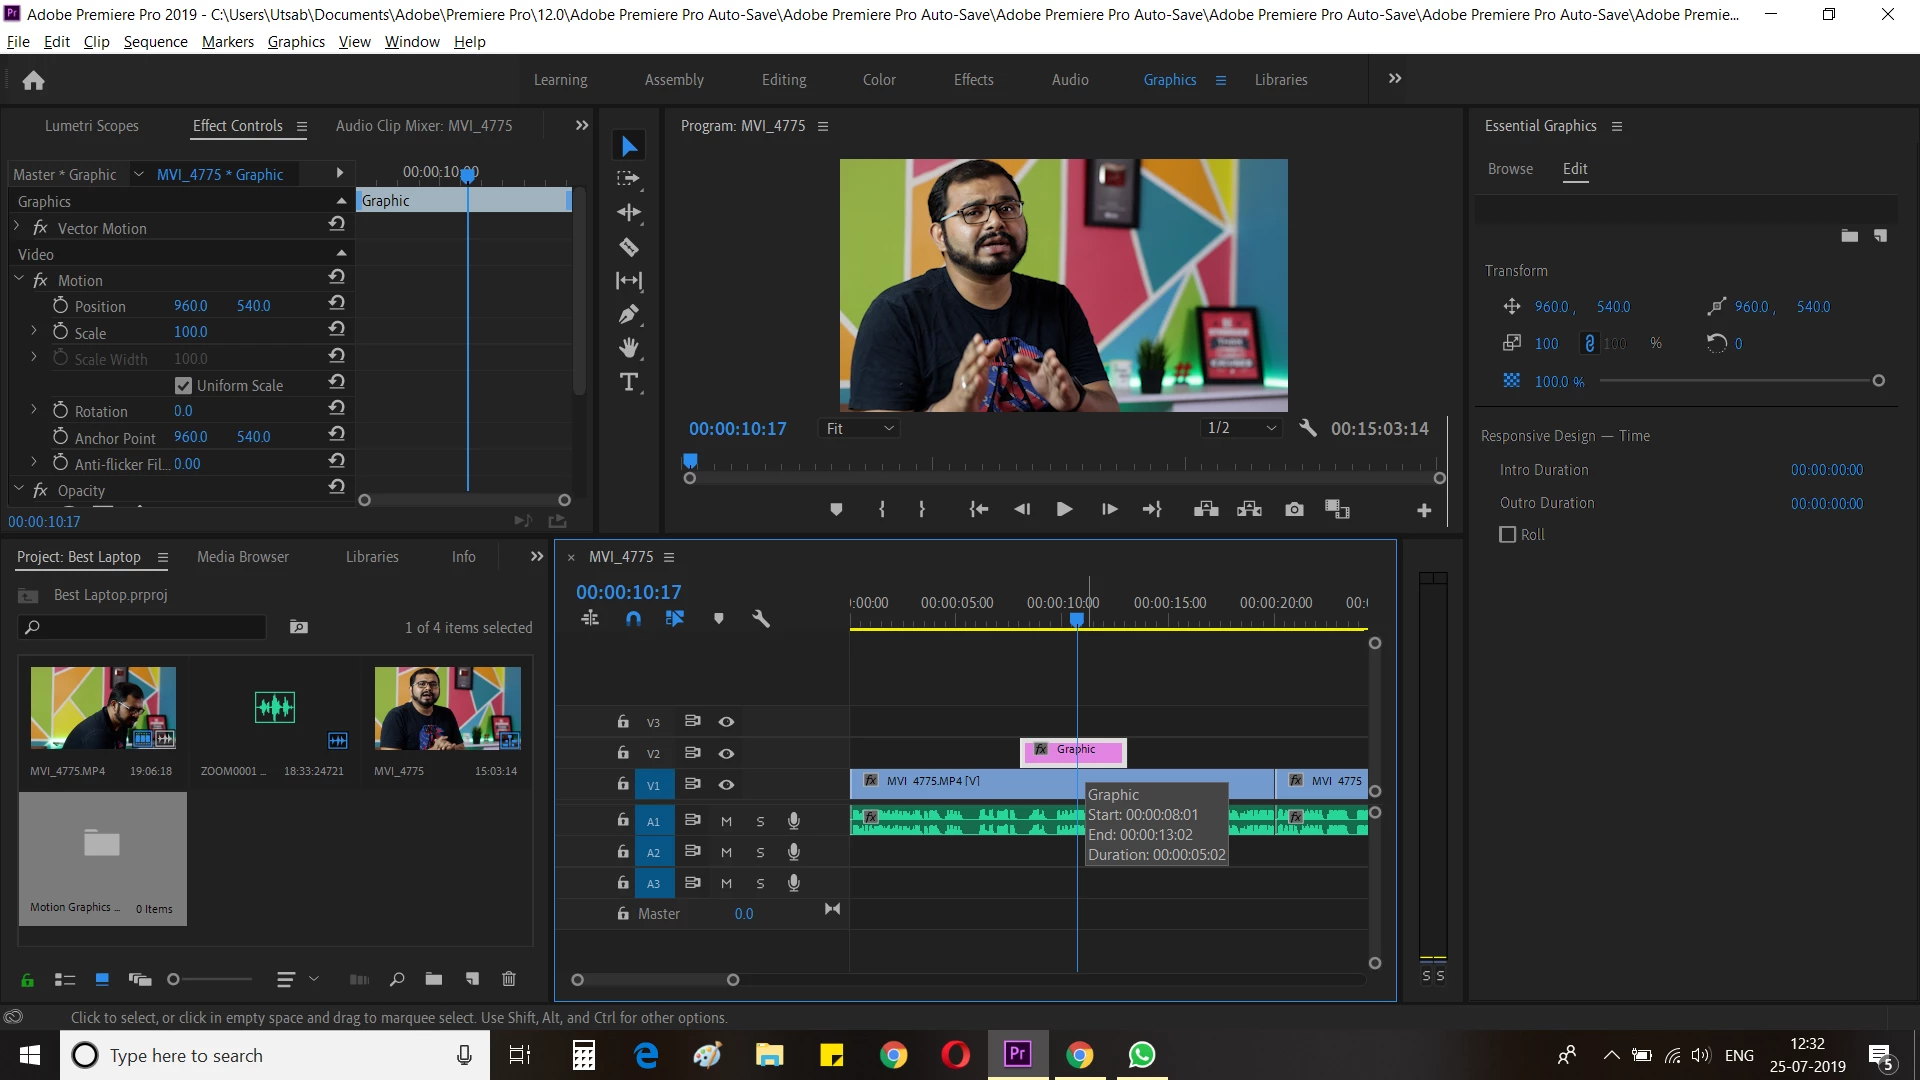This screenshot has width=1920, height=1080.
Task: Open the Browse tab in Essential Graphics
Action: click(x=1510, y=169)
